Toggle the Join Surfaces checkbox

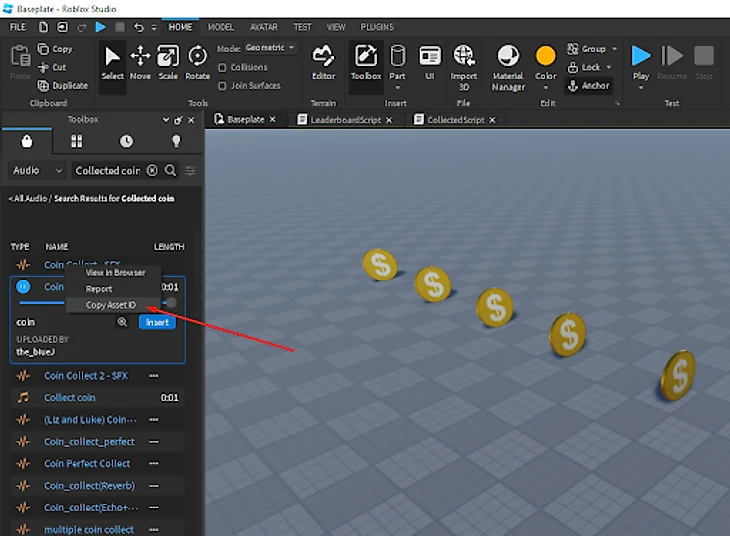pos(223,85)
